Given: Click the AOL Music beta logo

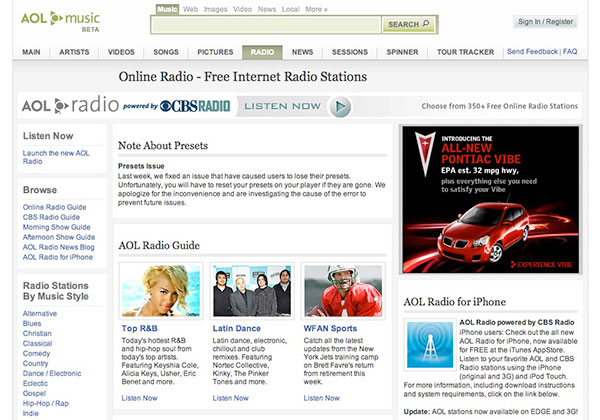Looking at the screenshot, I should 60,21.
